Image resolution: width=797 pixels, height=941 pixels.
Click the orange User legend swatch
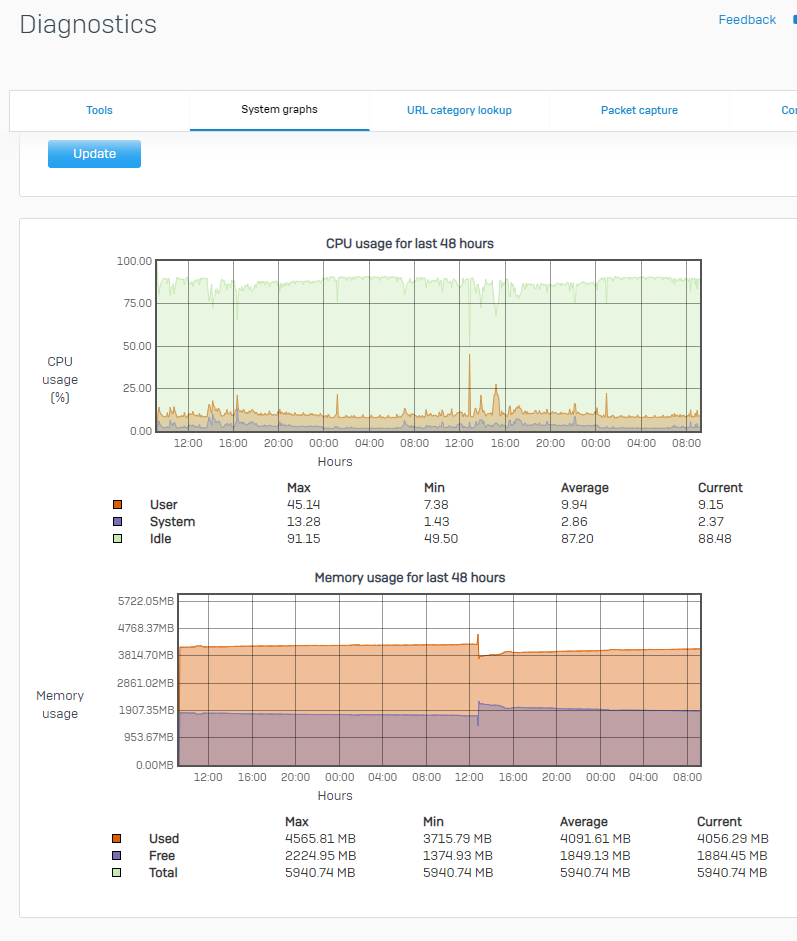pyautogui.click(x=118, y=505)
